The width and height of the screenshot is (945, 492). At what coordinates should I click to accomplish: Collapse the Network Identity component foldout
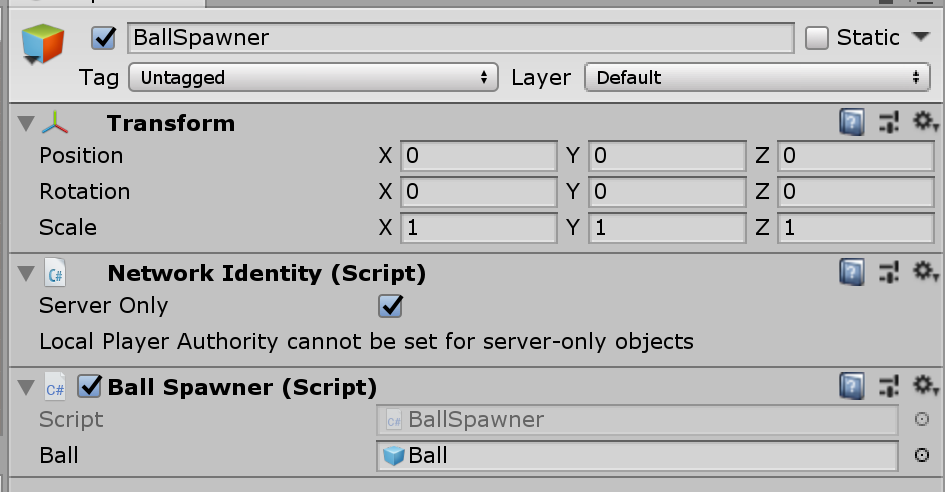pos(26,273)
